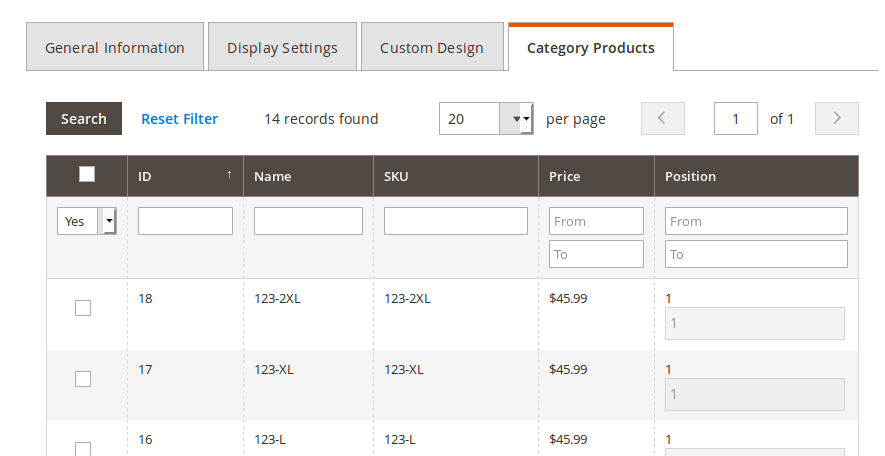Check the box for product 123-XL
This screenshot has height=456, width=885.
(83, 379)
